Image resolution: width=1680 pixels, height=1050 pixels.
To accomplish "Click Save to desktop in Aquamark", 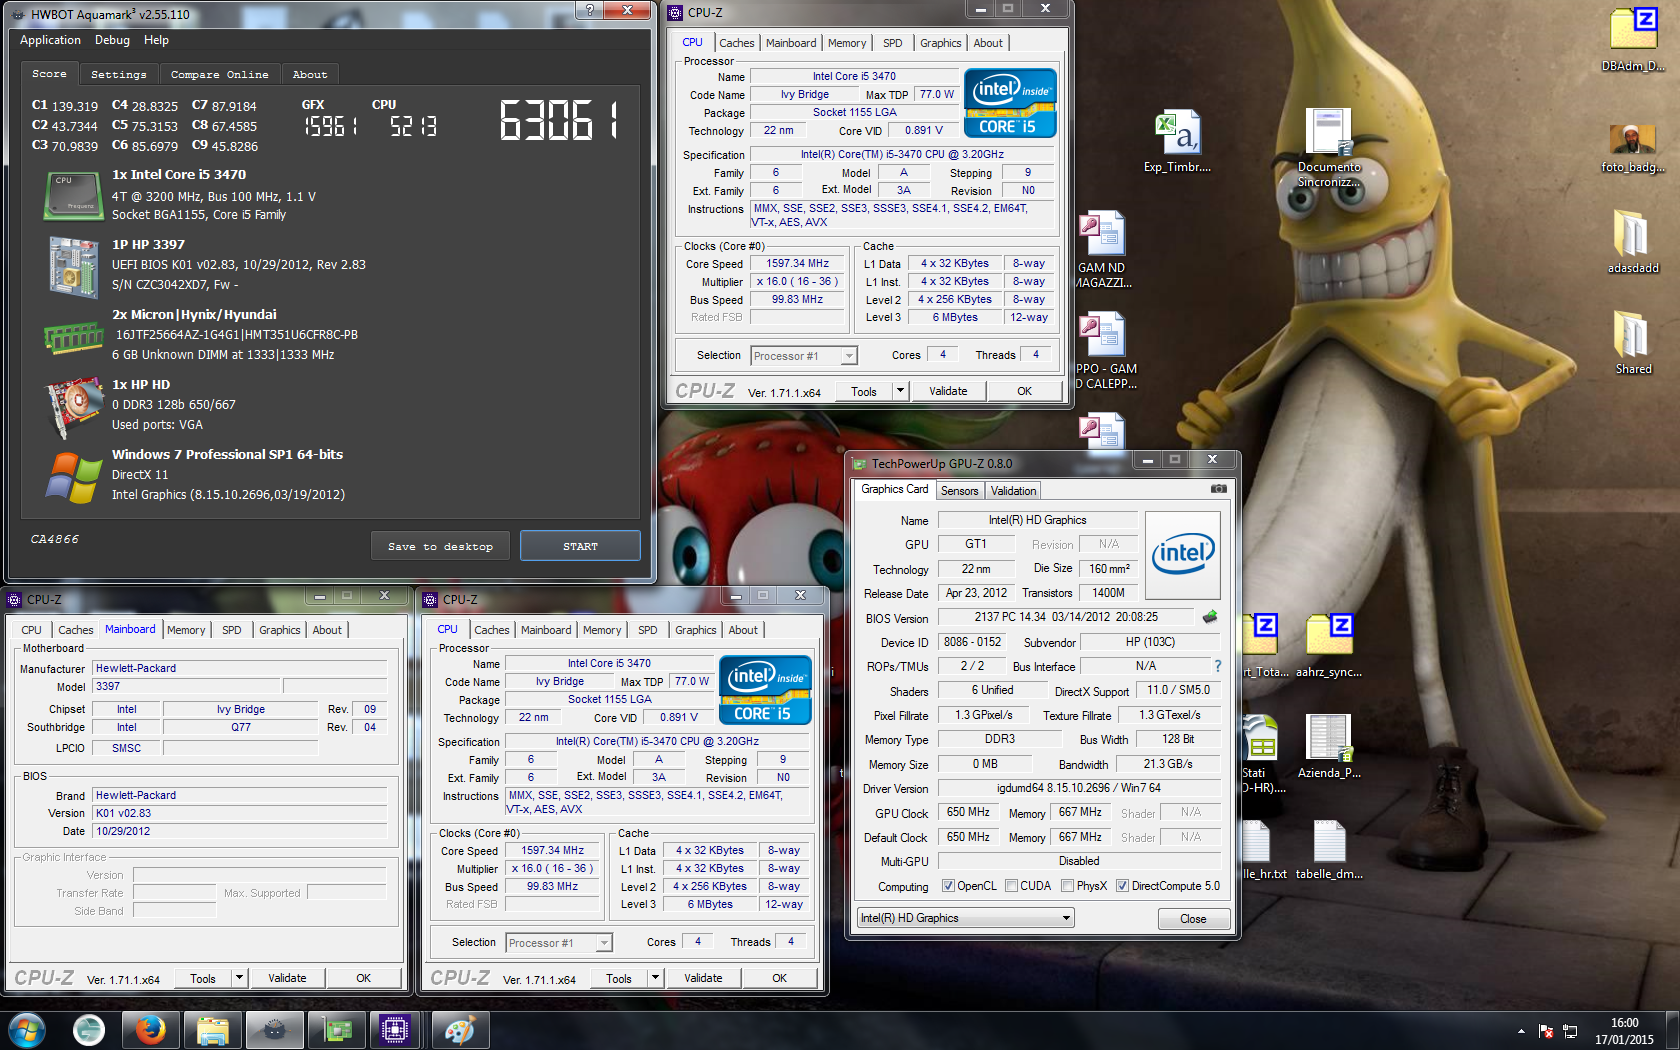I will 440,546.
